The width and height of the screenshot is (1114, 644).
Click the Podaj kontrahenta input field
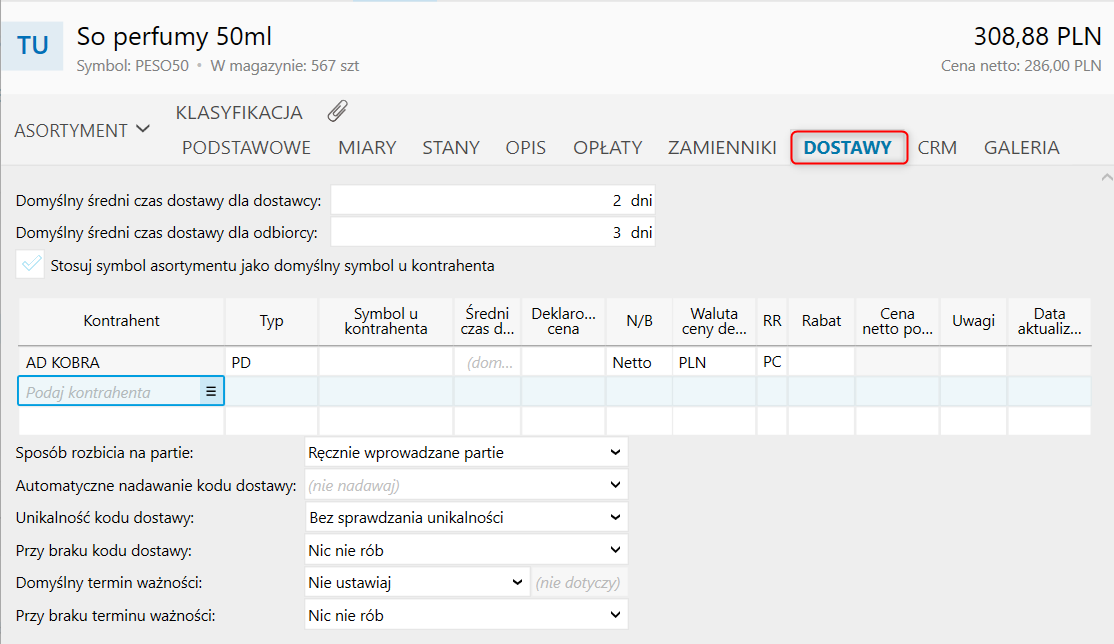[x=108, y=392]
